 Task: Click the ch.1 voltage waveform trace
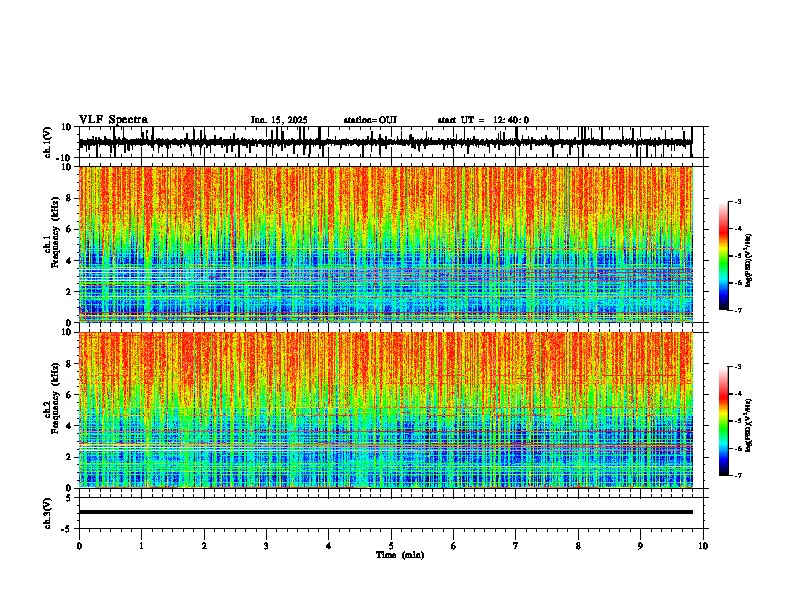tap(386, 142)
